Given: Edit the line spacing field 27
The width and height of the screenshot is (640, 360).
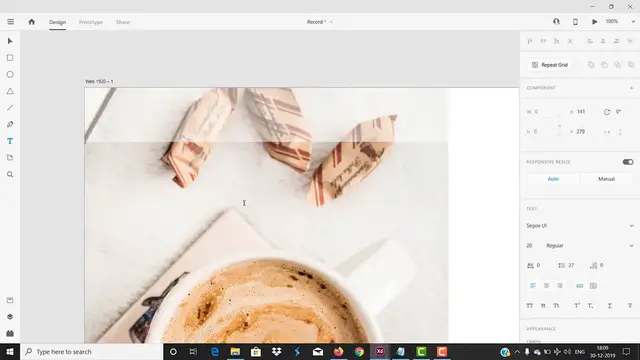Looking at the screenshot, I should click(571, 265).
